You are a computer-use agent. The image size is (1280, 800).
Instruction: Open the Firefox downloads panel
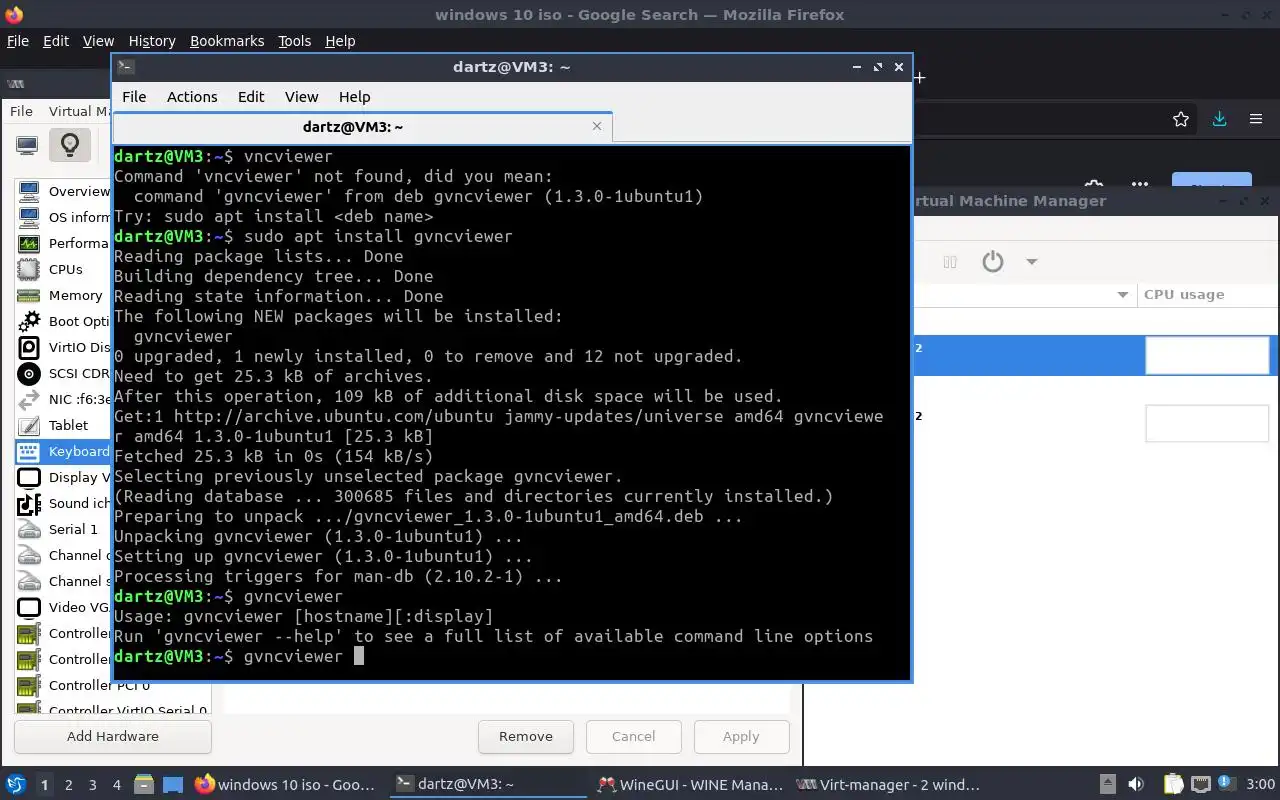(1219, 119)
